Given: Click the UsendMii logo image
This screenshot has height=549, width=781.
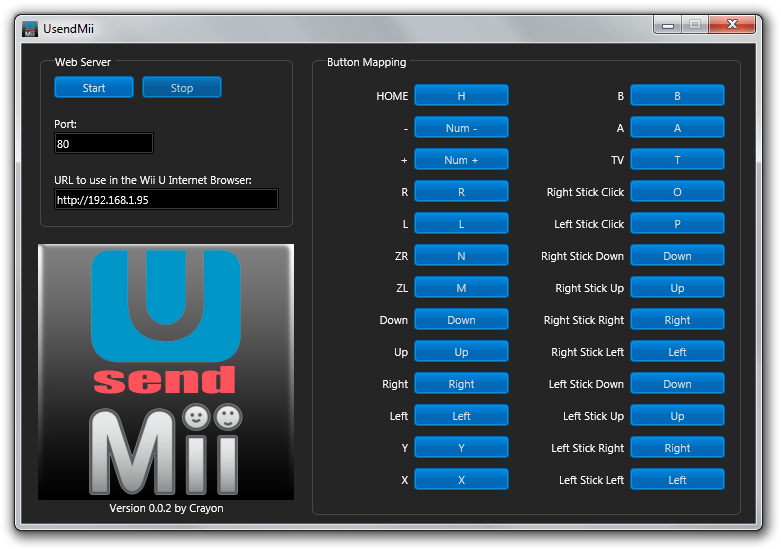Looking at the screenshot, I should (166, 372).
